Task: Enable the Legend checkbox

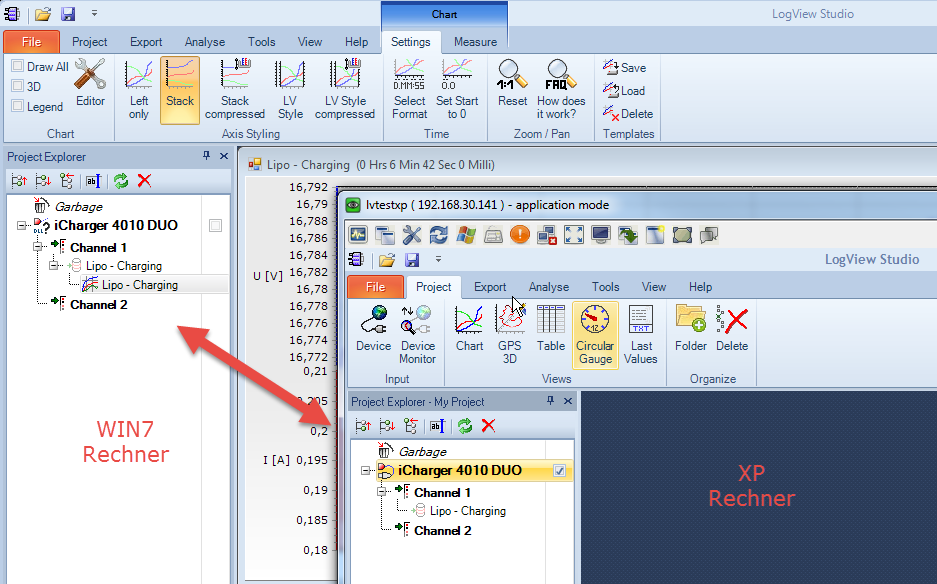Action: [x=18, y=106]
